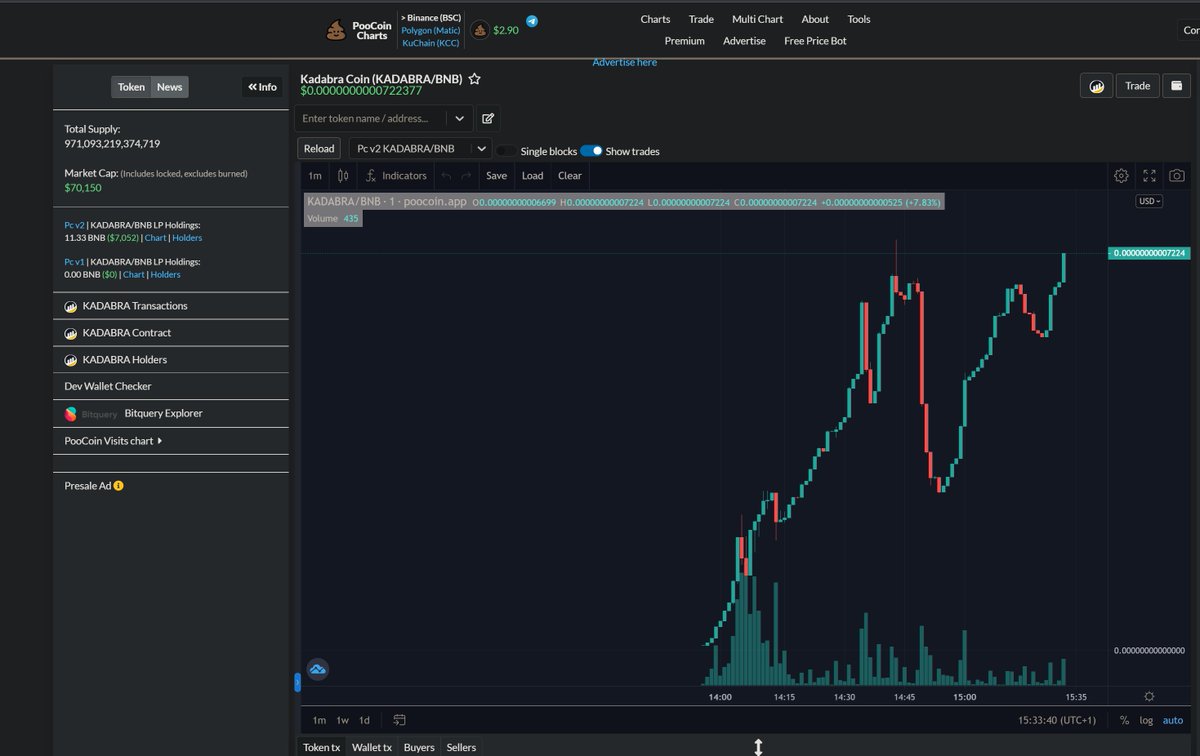Open chart settings gear icon
The width and height of the screenshot is (1200, 756).
click(1121, 176)
